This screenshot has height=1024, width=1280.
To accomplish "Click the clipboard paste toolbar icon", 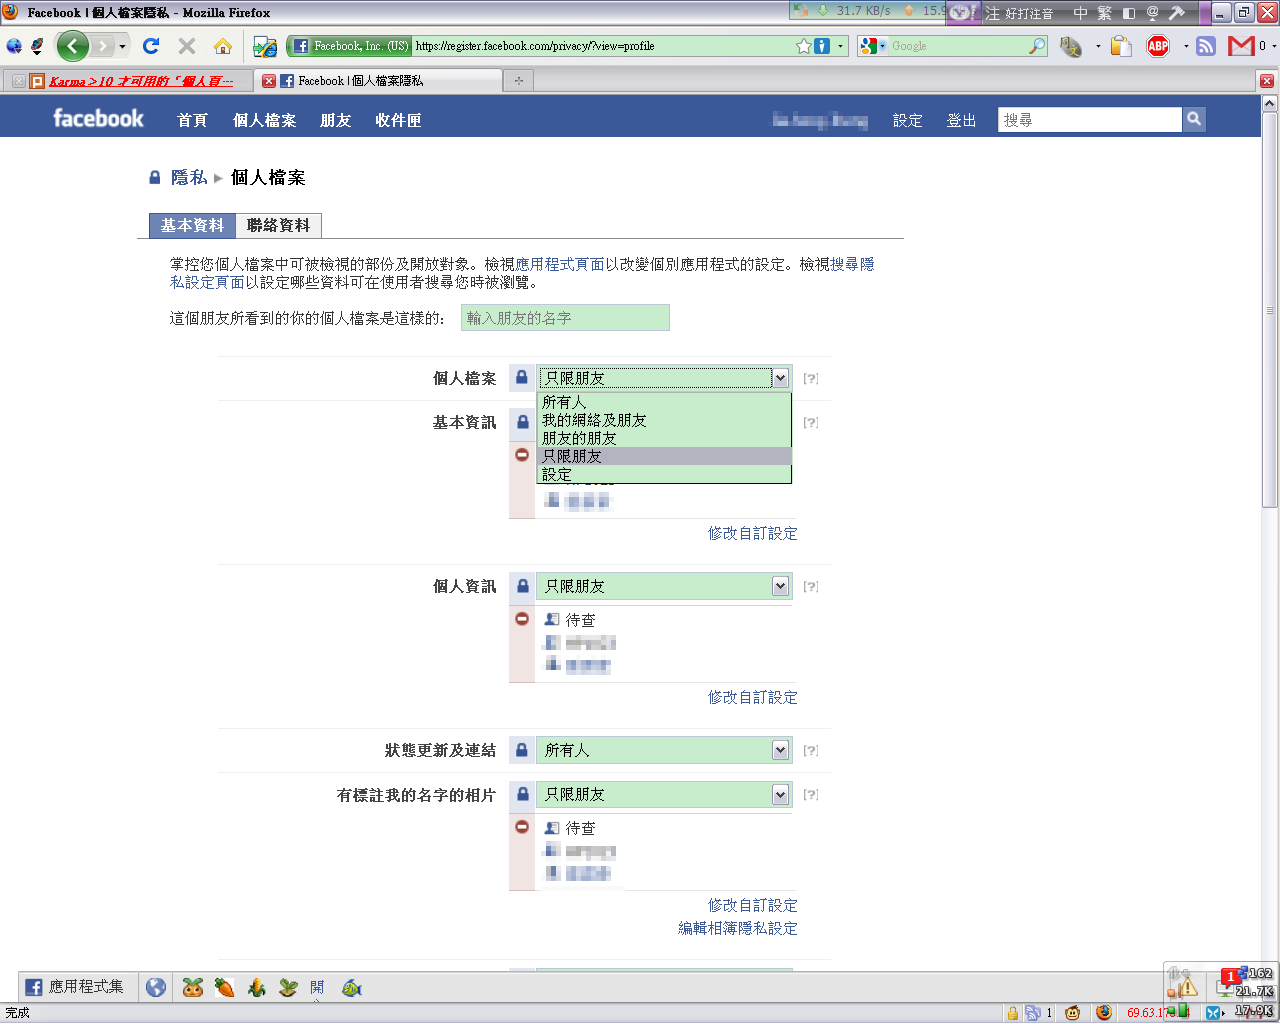I will [1121, 46].
